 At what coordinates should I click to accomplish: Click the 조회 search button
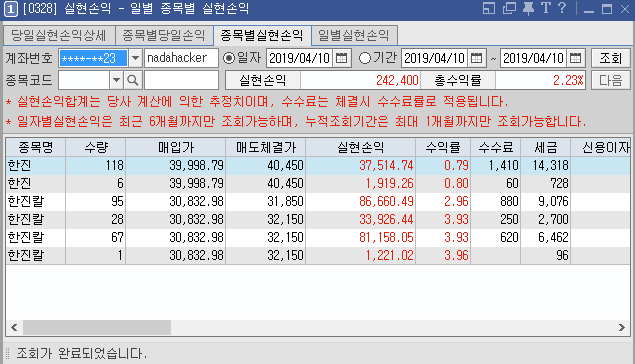[x=610, y=58]
